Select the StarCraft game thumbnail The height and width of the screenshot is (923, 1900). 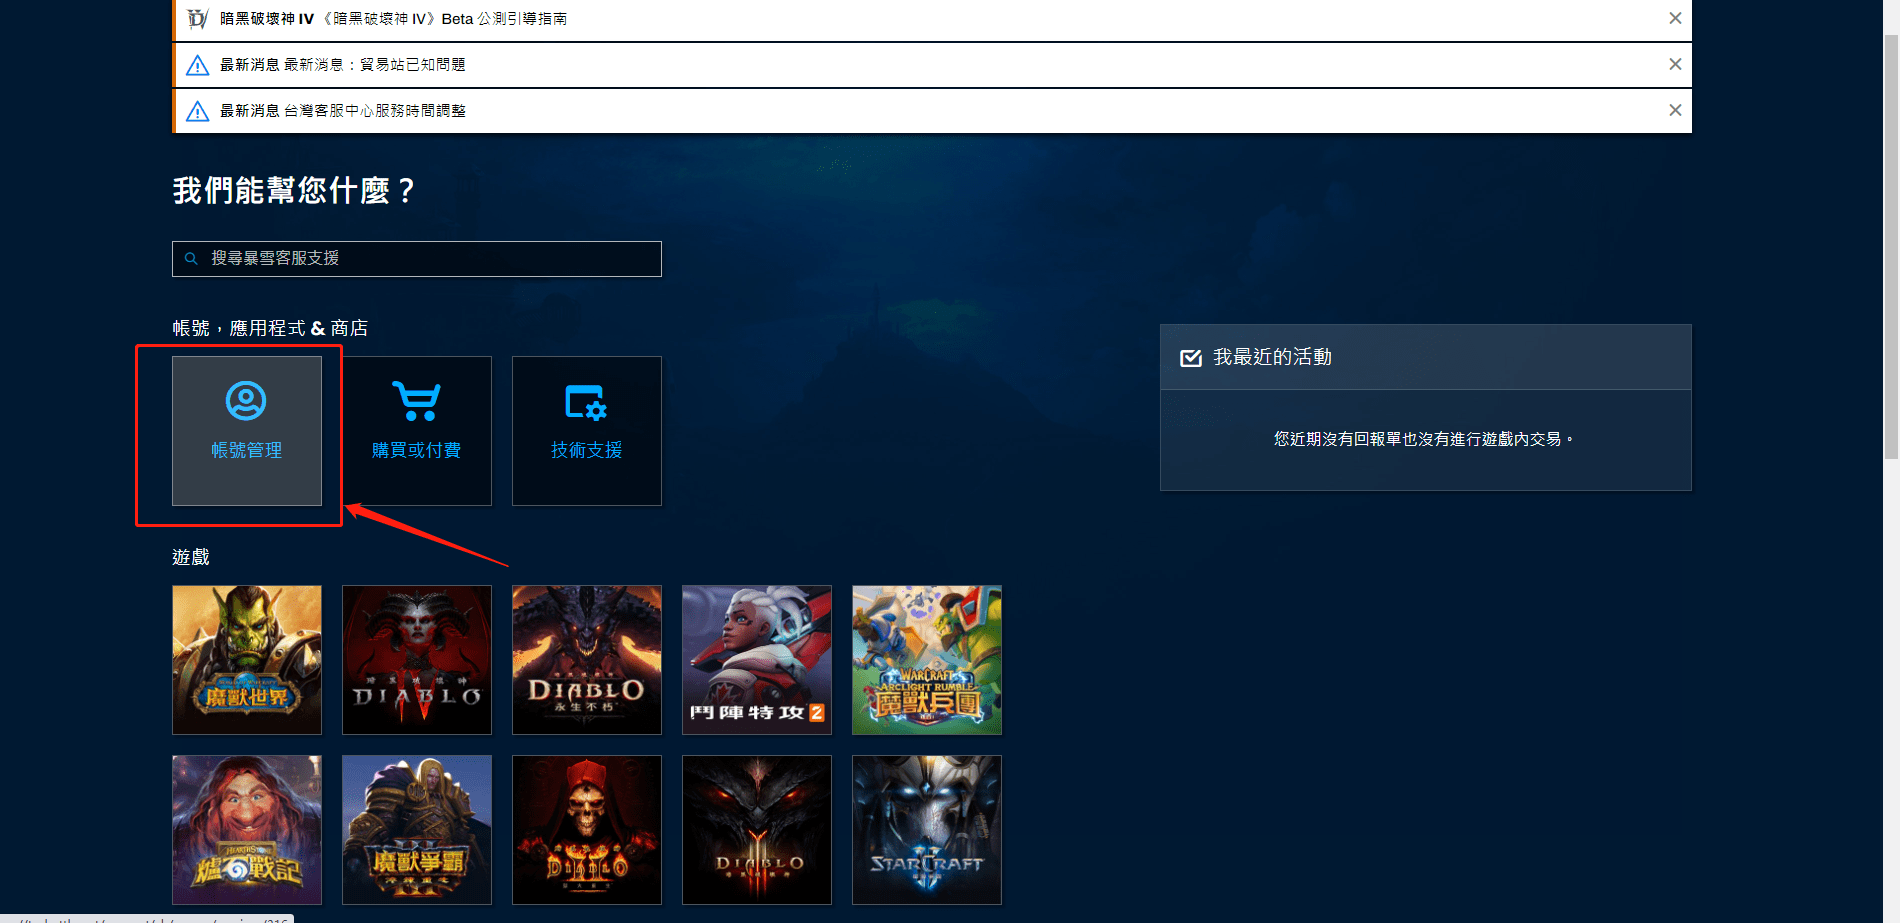point(927,830)
